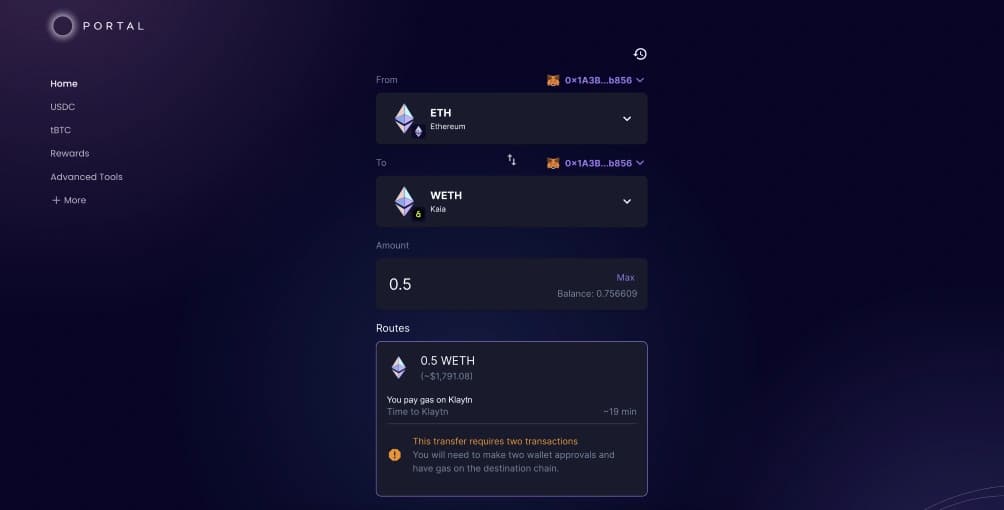
Task: Open the transaction history clock icon
Action: pyautogui.click(x=640, y=54)
